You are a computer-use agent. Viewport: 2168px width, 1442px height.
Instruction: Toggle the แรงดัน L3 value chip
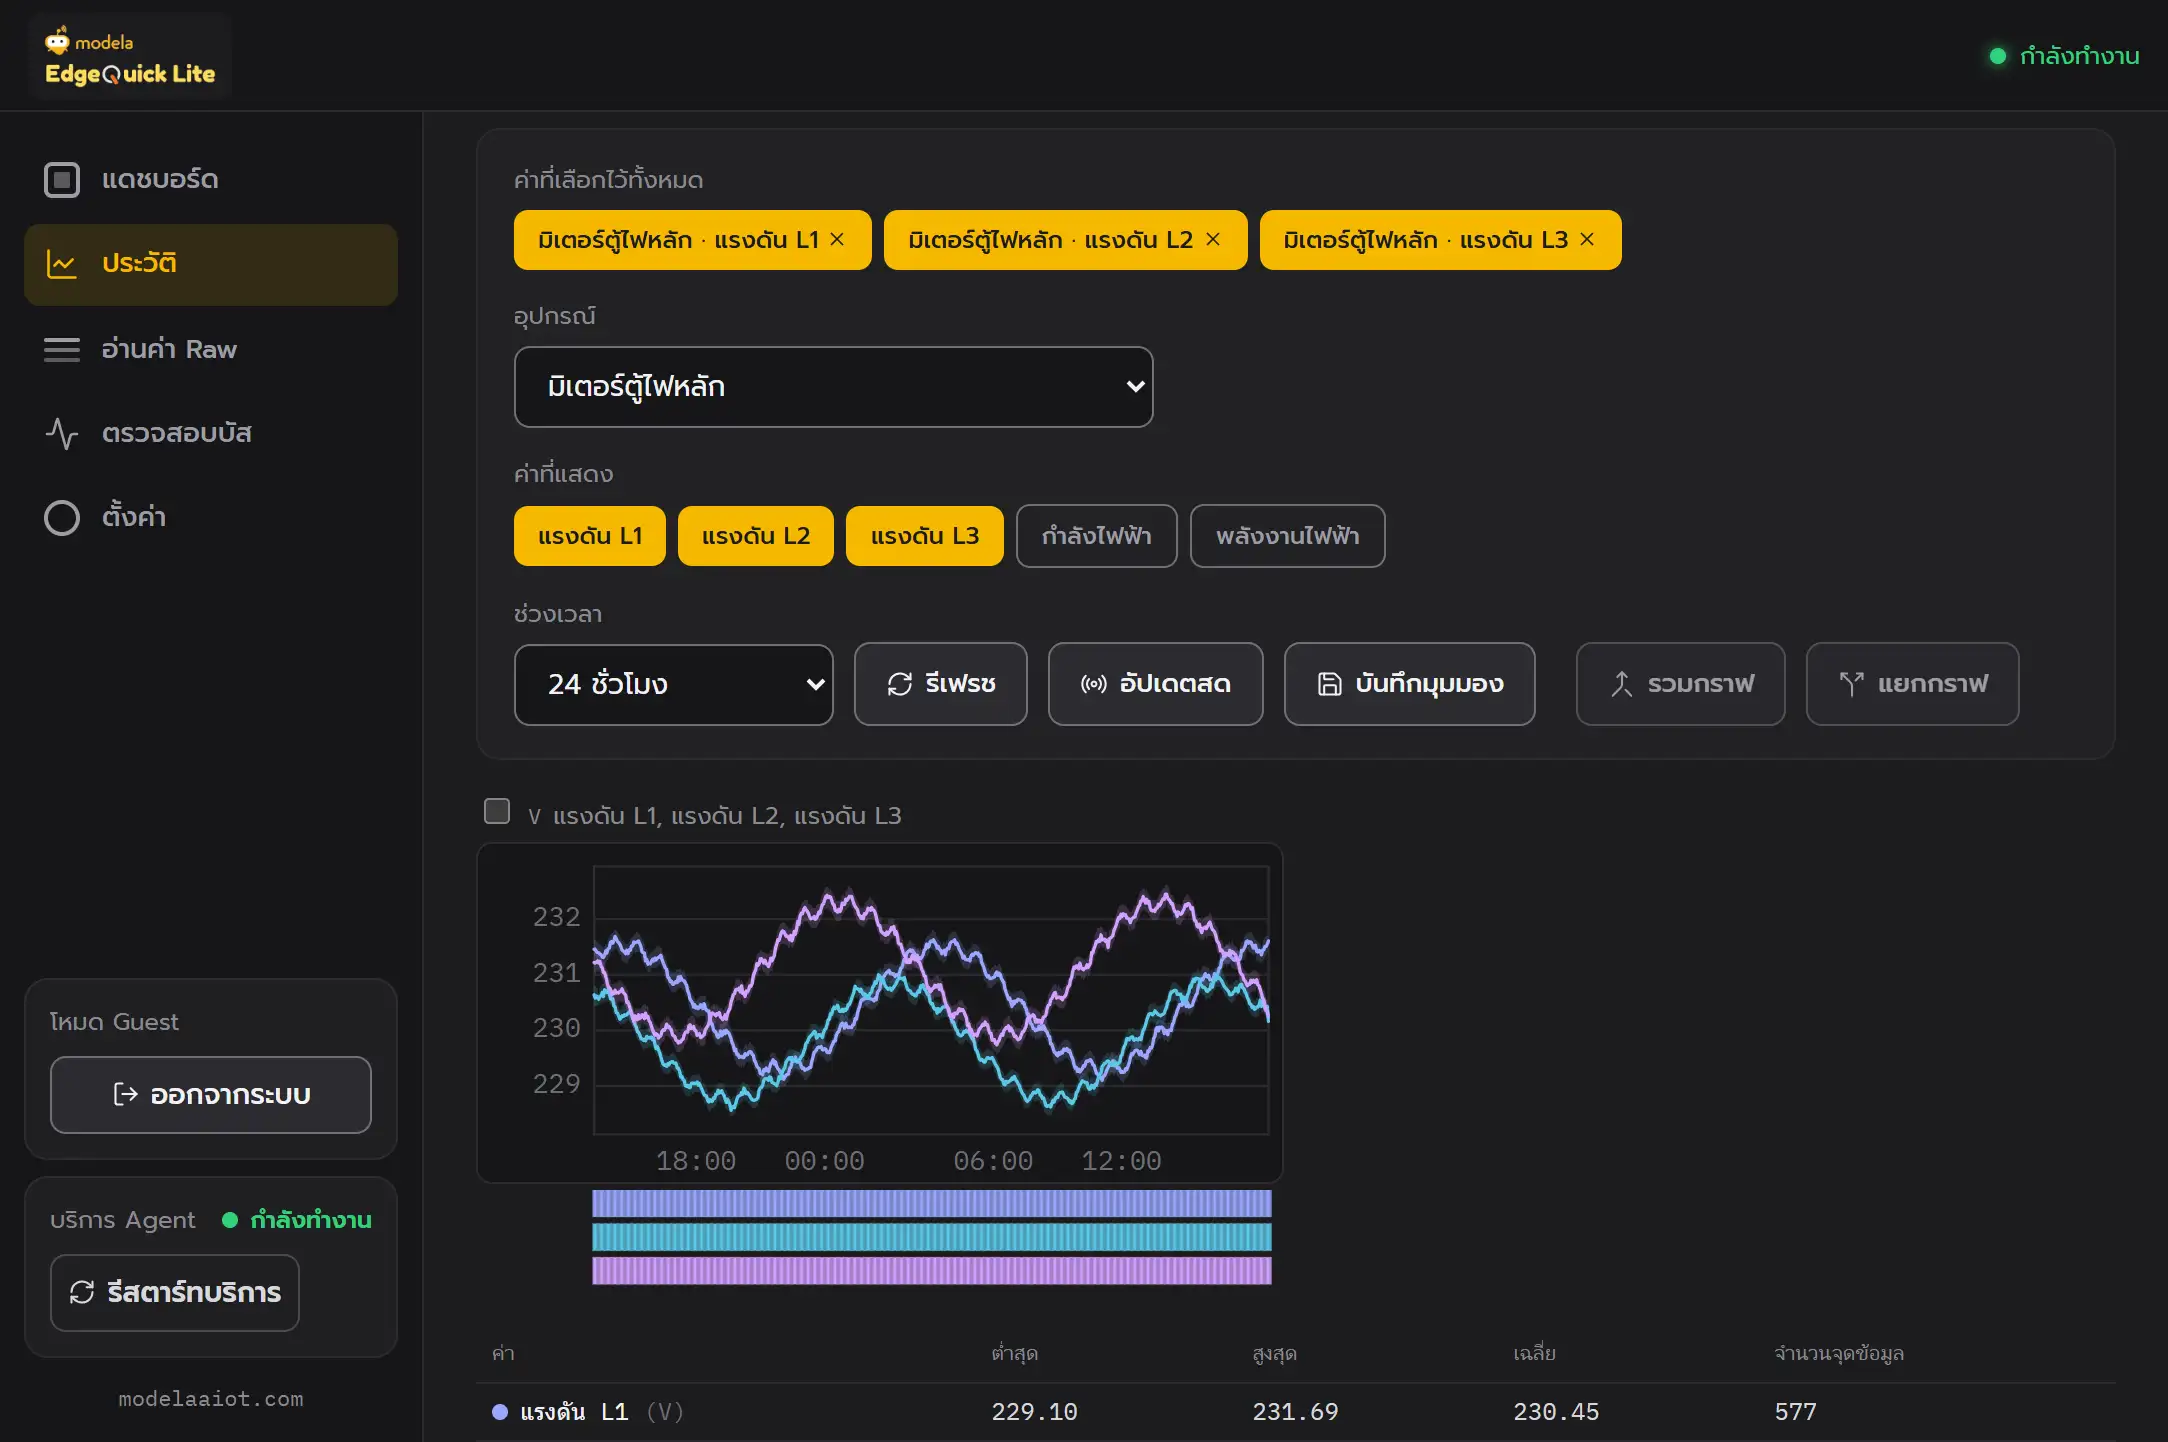[x=925, y=536]
